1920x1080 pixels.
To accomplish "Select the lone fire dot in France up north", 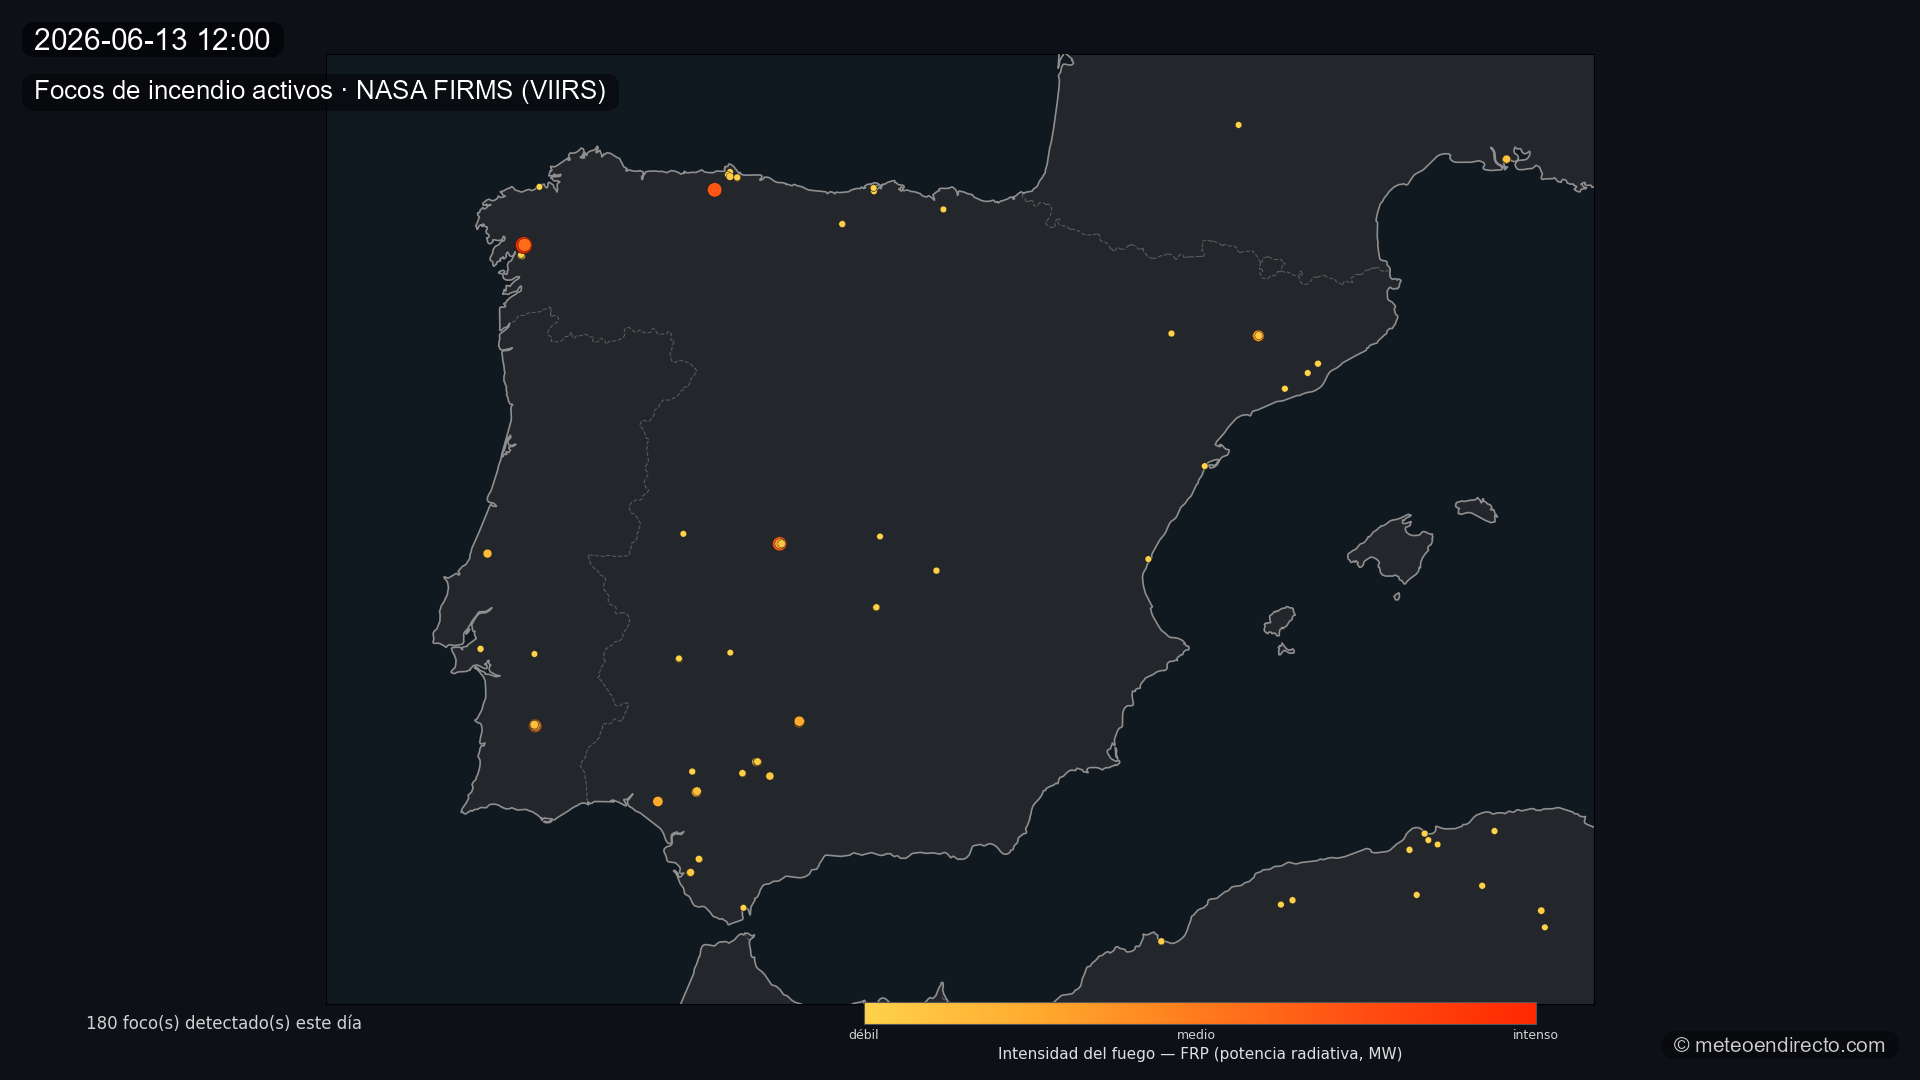I will (x=1238, y=125).
